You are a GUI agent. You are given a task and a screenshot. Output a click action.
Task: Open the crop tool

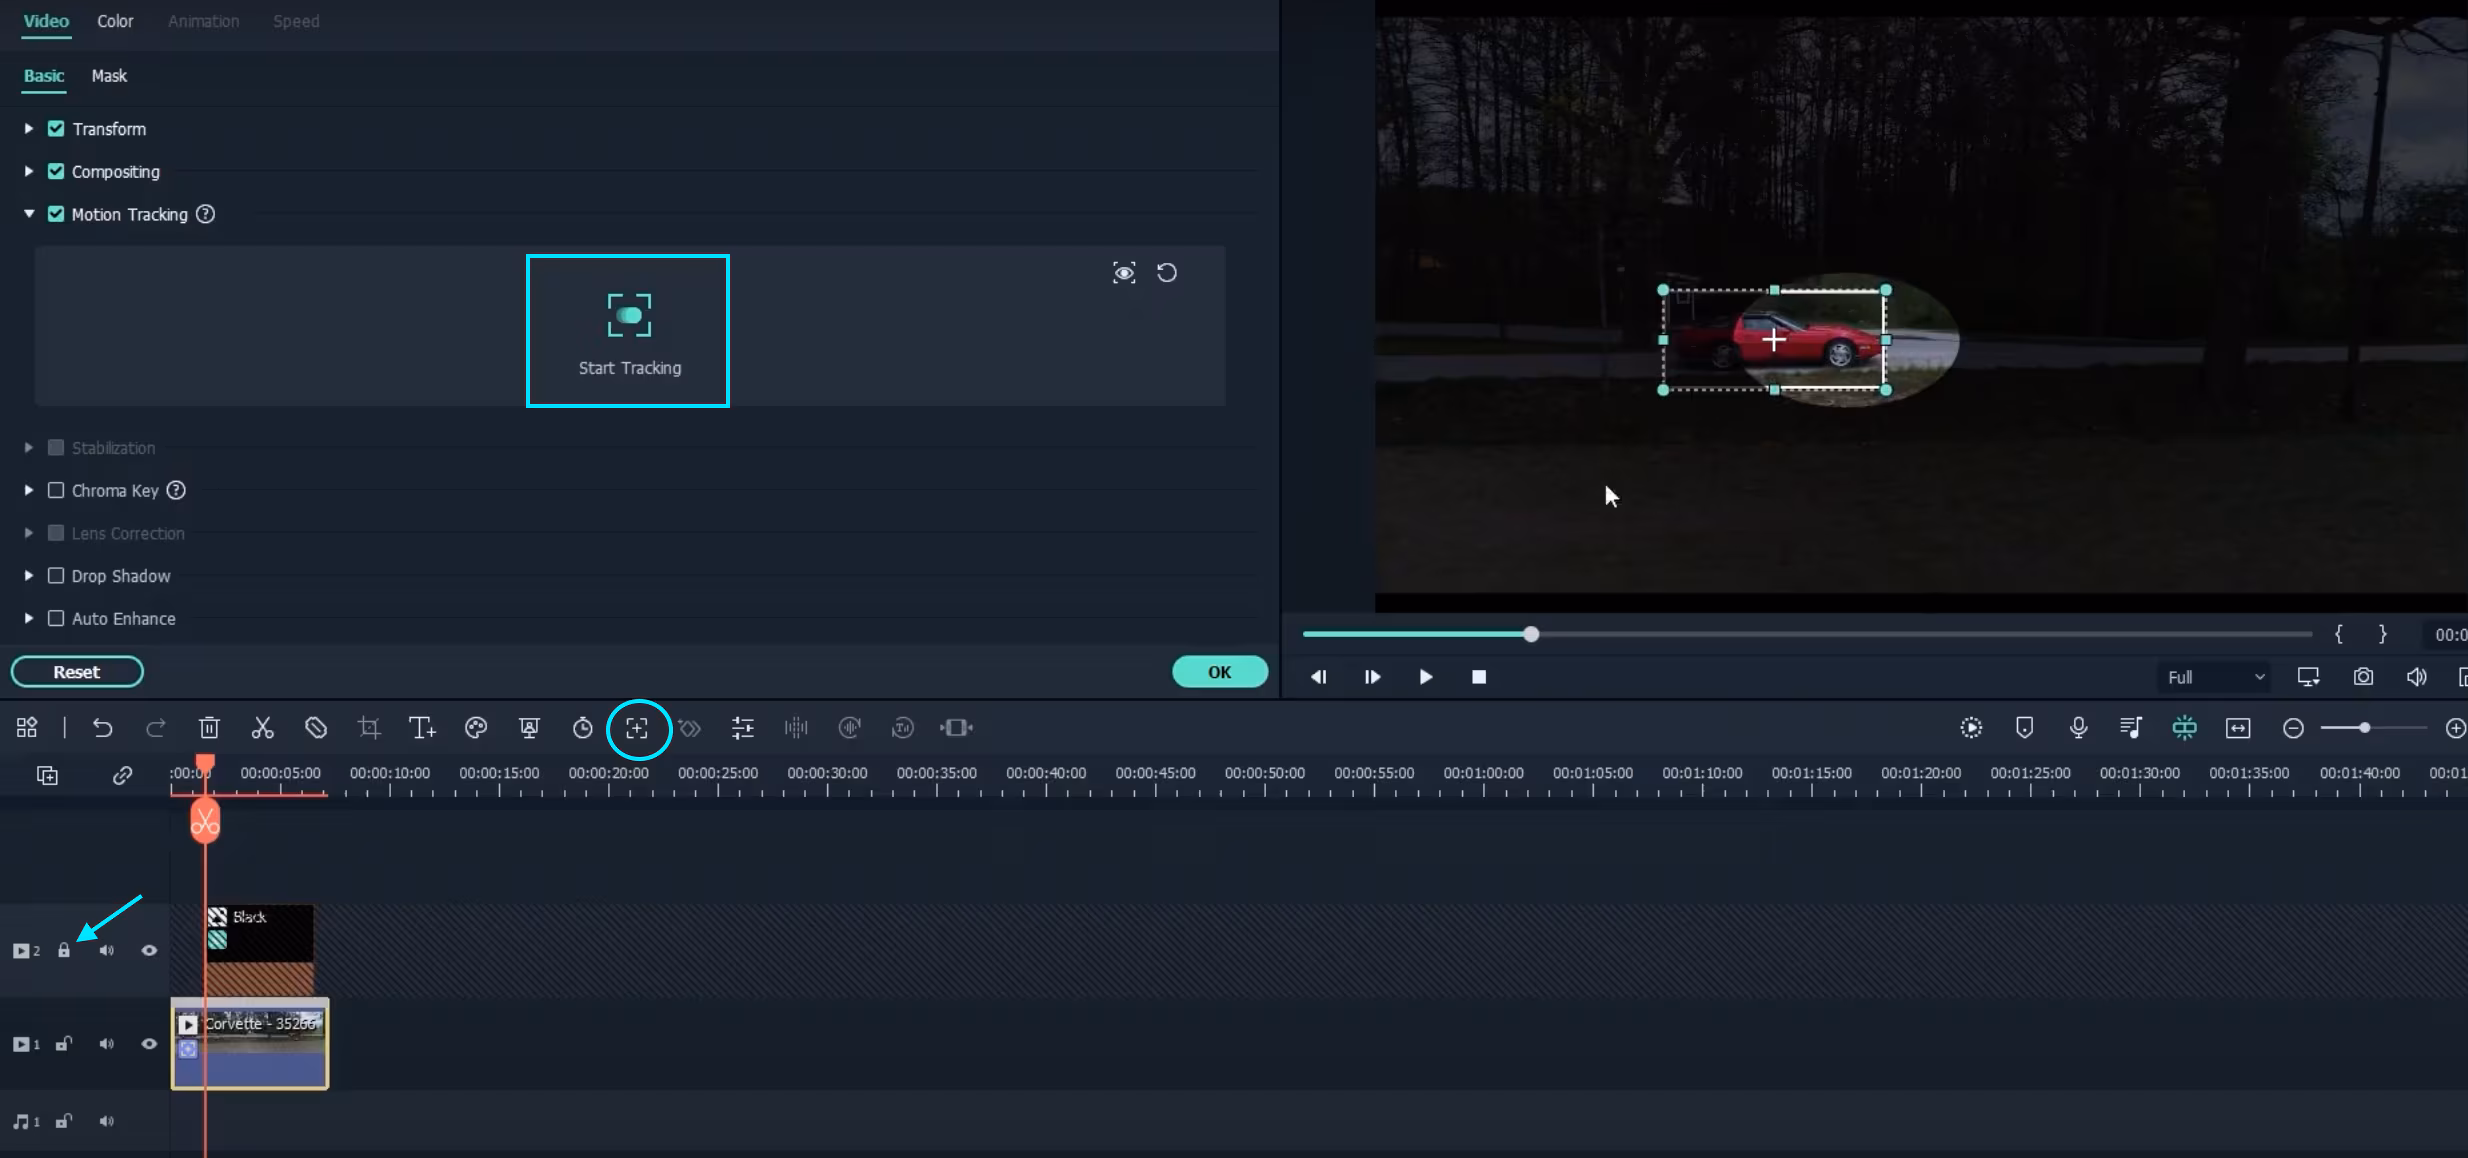point(369,728)
